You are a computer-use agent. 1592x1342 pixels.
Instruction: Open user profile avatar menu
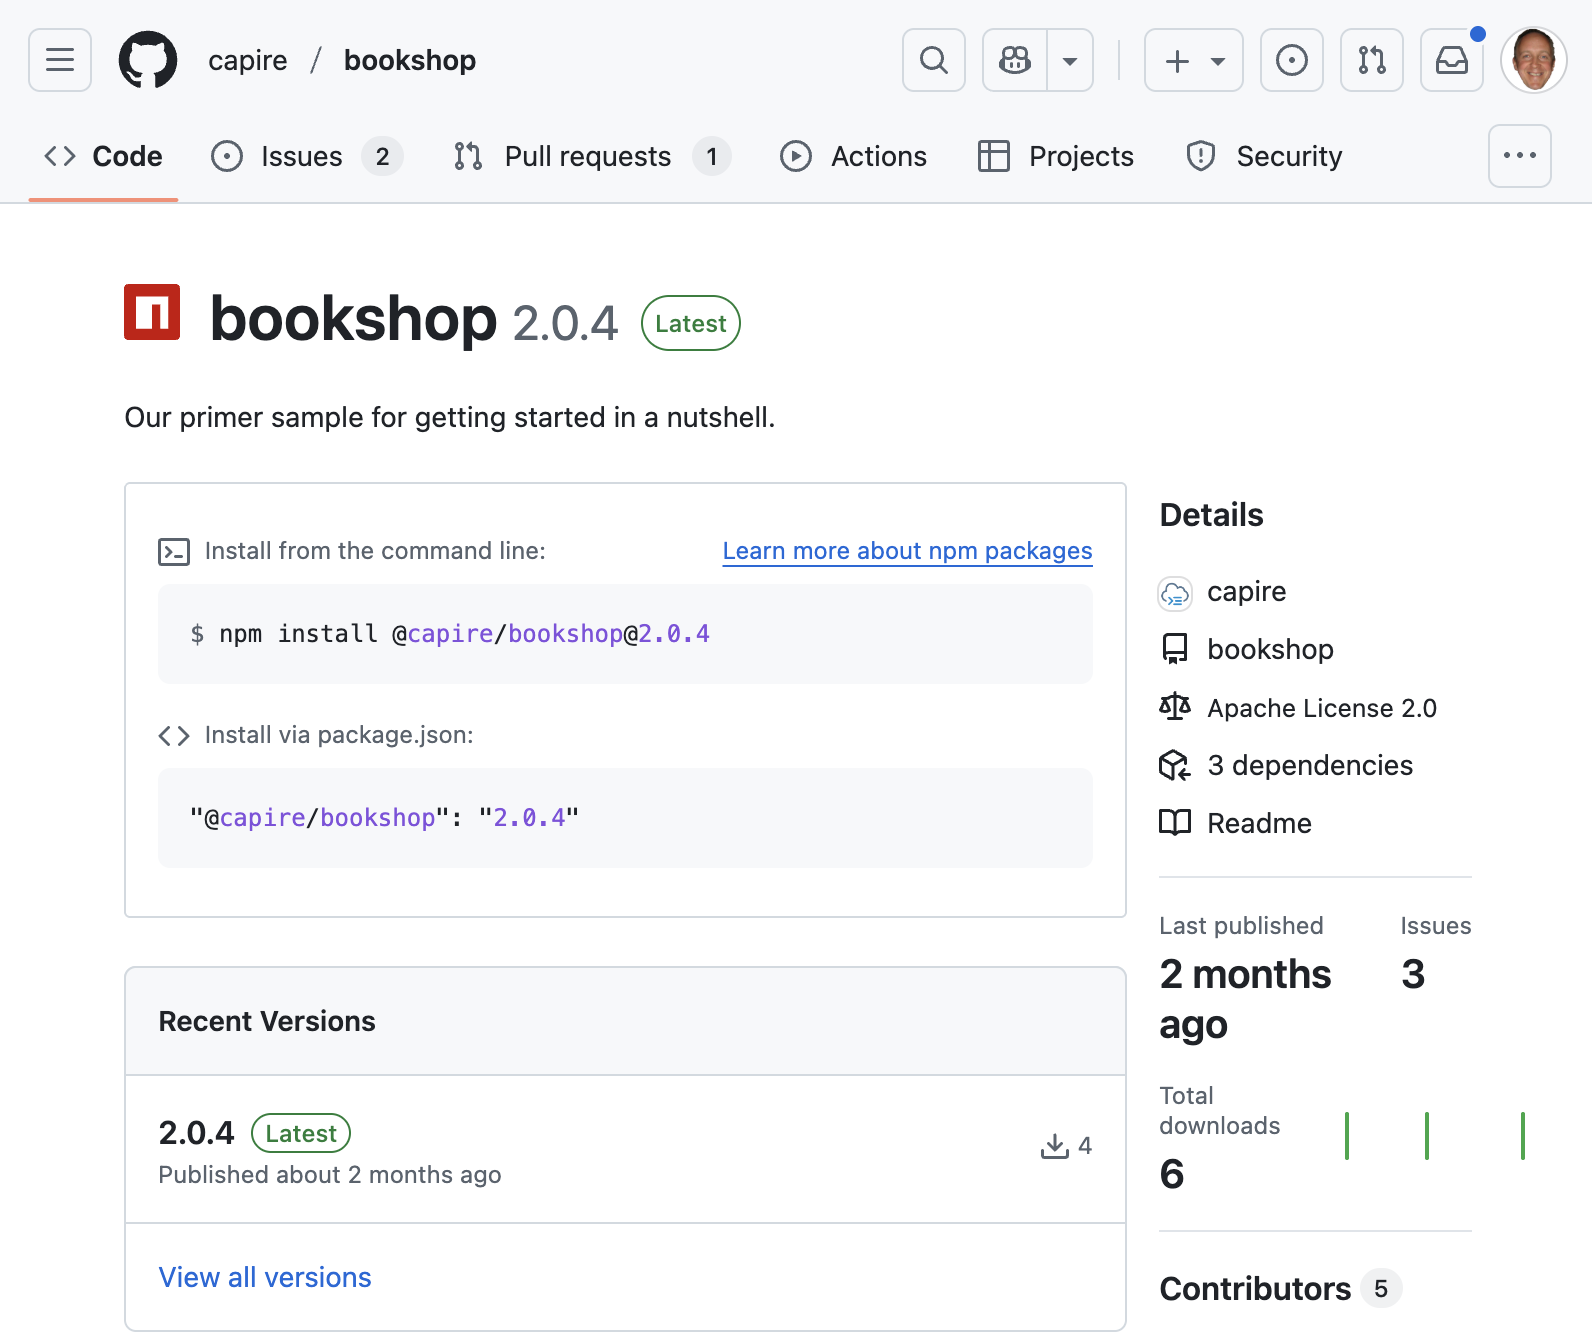click(x=1534, y=60)
